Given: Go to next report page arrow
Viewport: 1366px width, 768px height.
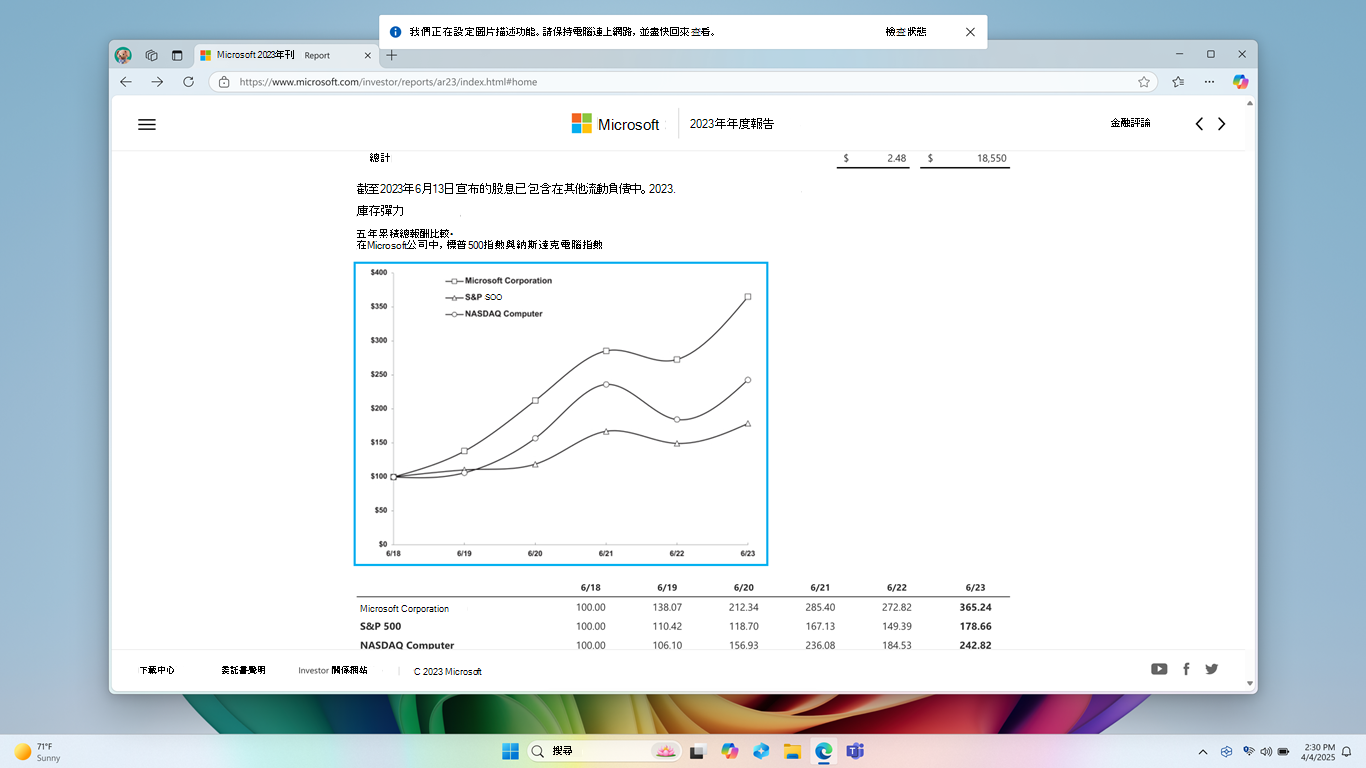Looking at the screenshot, I should point(1221,124).
